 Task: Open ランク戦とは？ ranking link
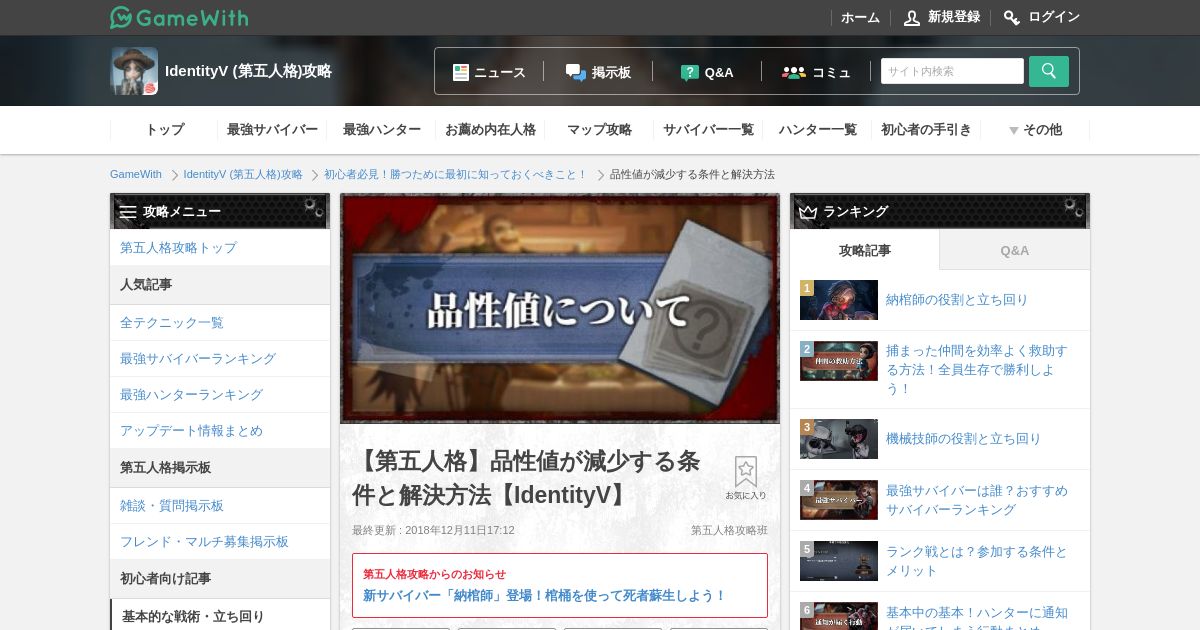(977, 561)
